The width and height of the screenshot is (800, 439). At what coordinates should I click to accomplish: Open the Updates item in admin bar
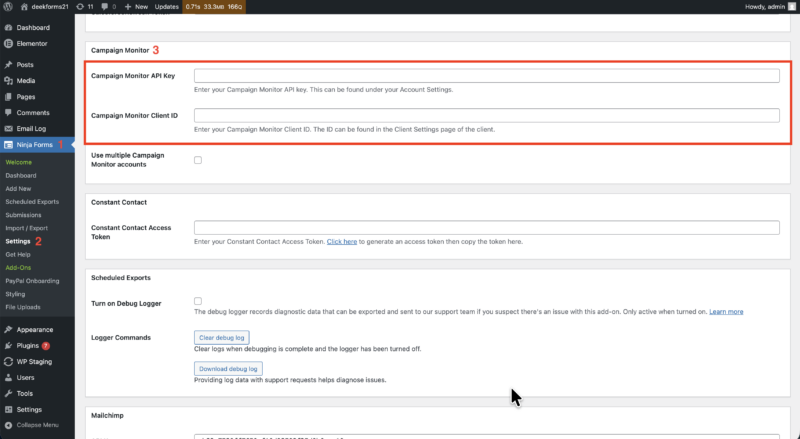tap(166, 7)
